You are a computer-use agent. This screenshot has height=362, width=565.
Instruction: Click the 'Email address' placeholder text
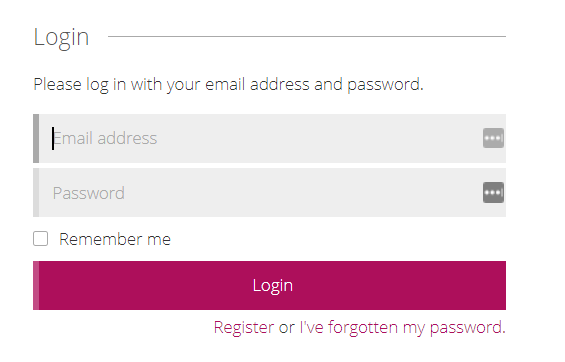(105, 138)
